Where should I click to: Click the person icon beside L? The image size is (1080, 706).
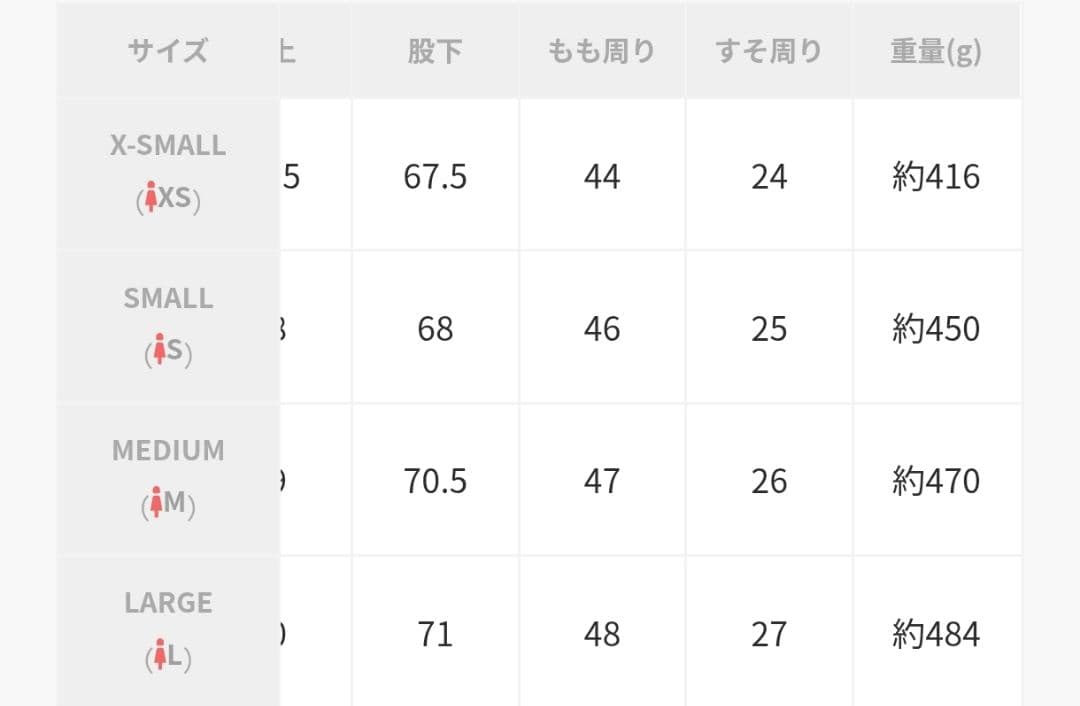[x=158, y=656]
